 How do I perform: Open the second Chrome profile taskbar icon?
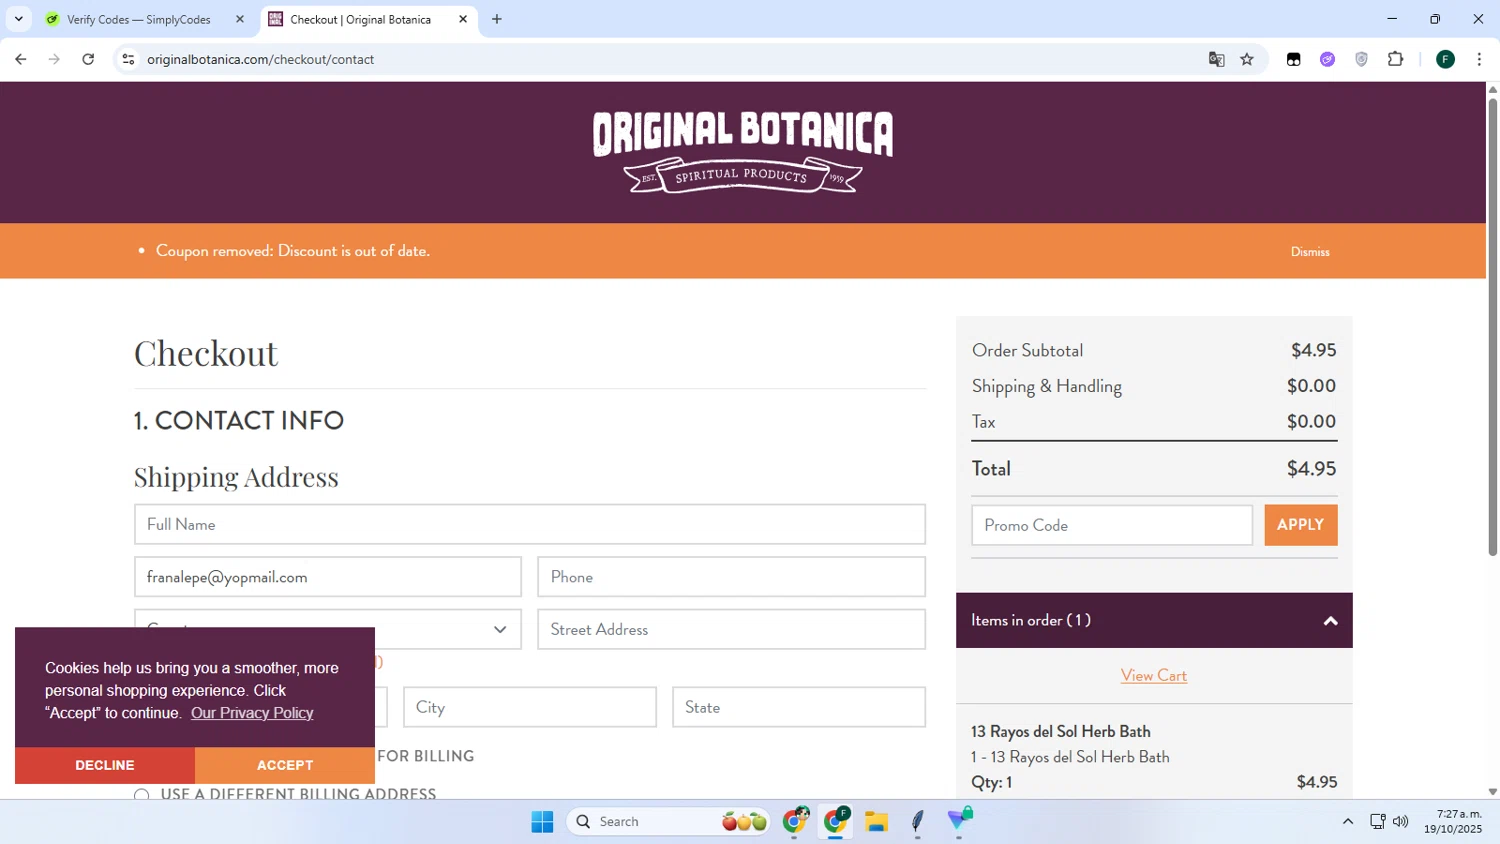point(836,822)
